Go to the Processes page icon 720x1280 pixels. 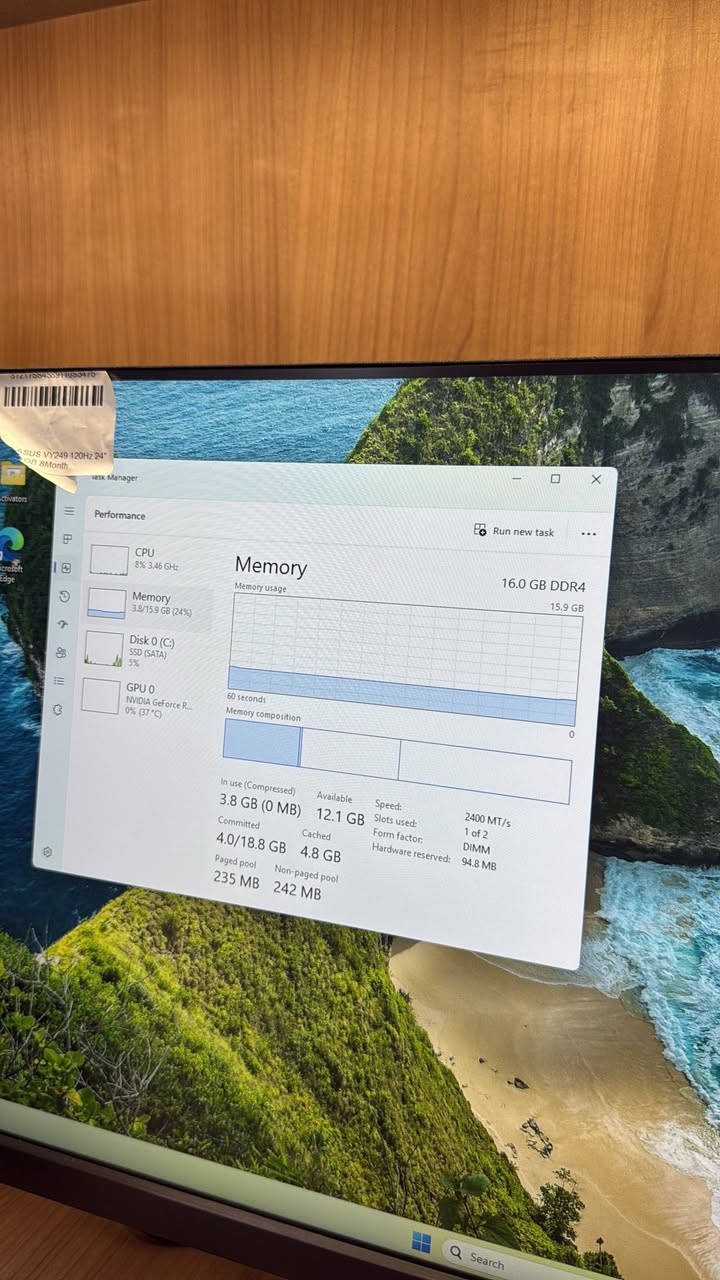click(x=68, y=539)
